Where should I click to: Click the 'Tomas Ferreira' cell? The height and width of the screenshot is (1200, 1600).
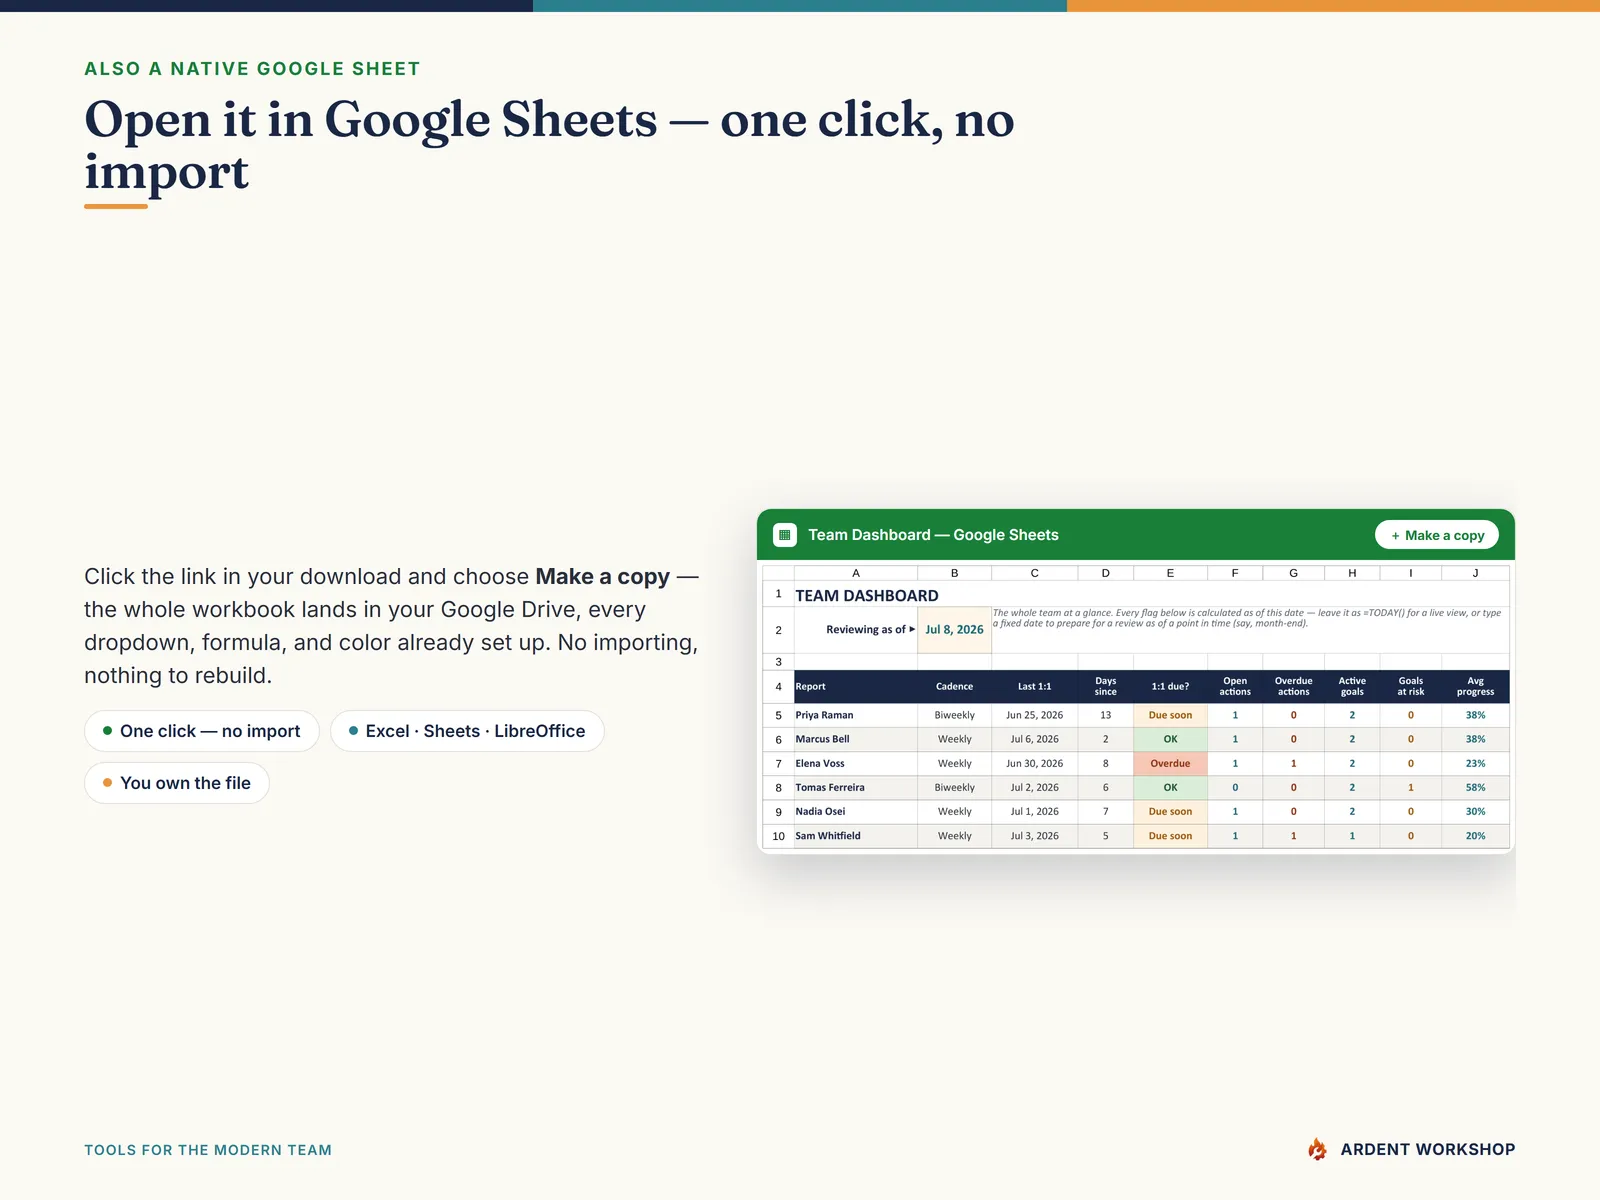pyautogui.click(x=856, y=787)
